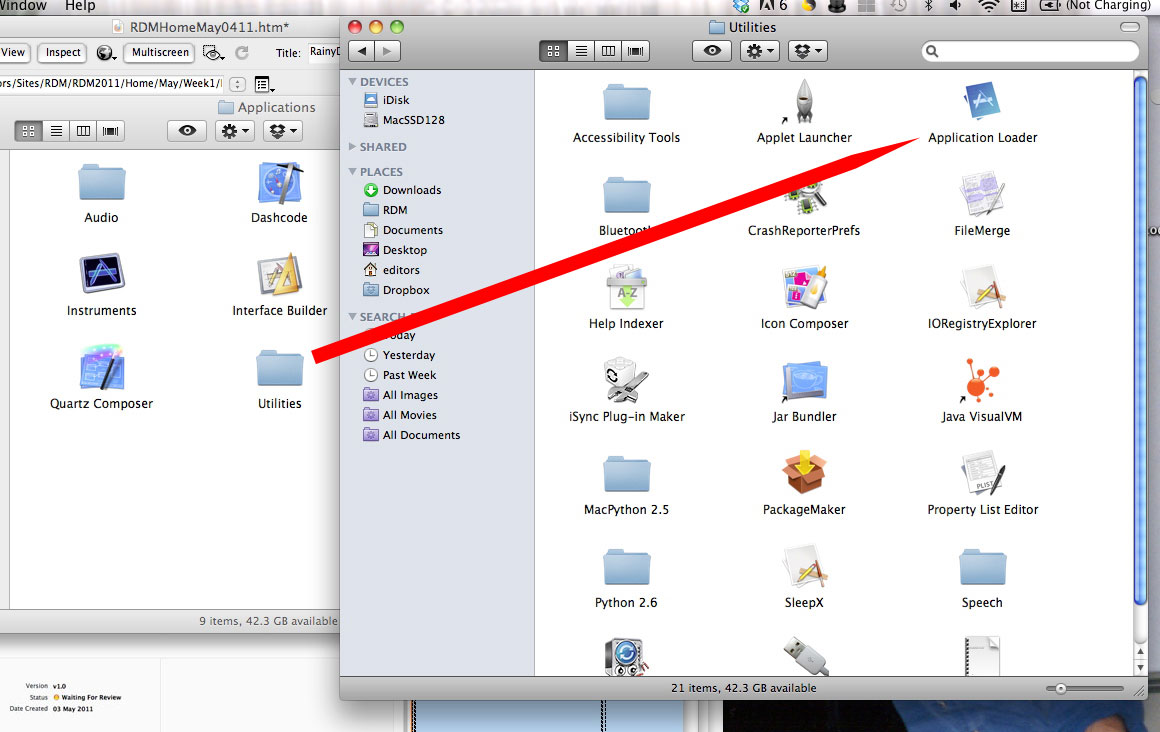
Task: Open the Property List Editor
Action: [982, 474]
